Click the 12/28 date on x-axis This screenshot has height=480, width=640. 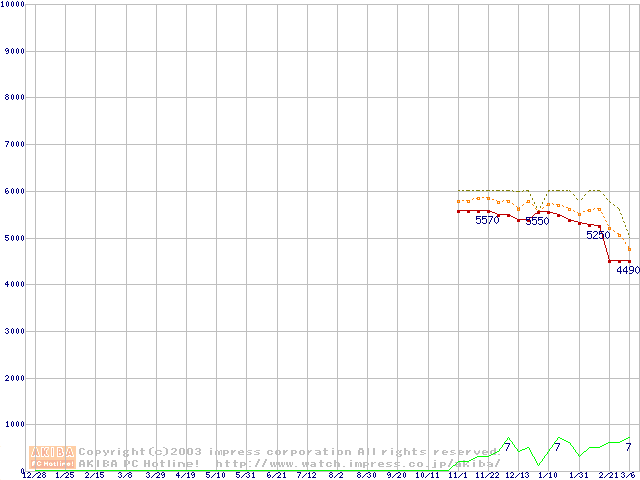click(x=34, y=475)
